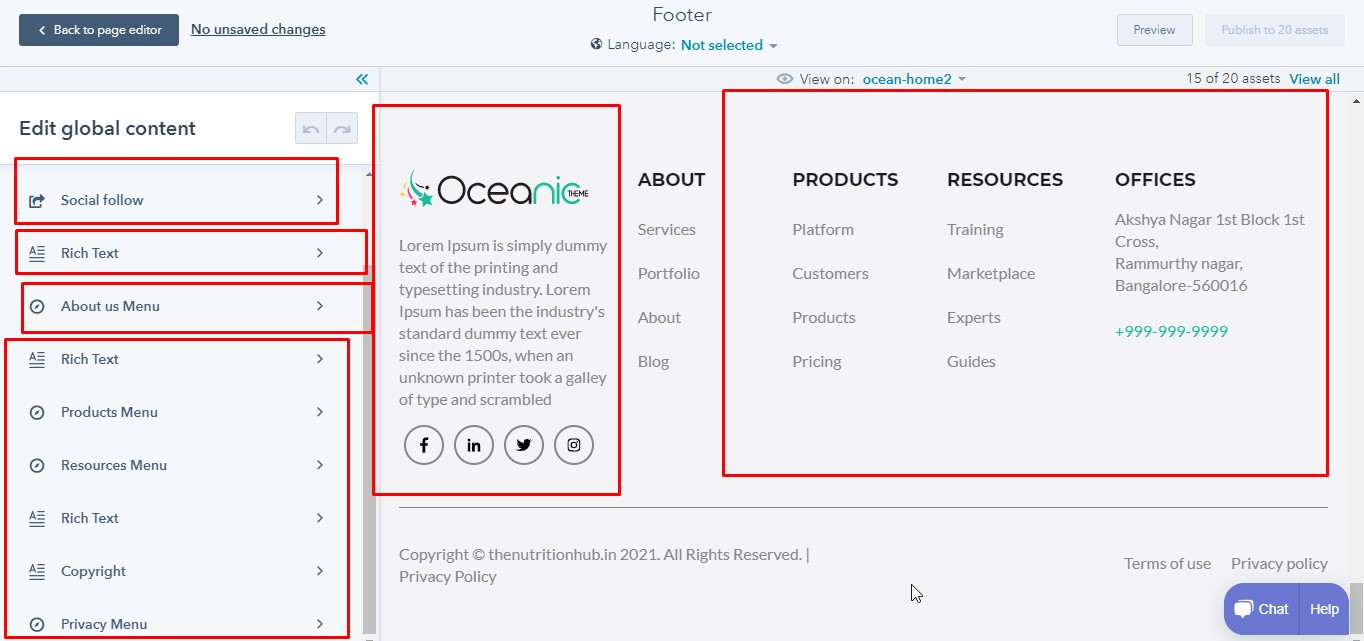Open the ocean-home2 view dropdown

pos(914,79)
